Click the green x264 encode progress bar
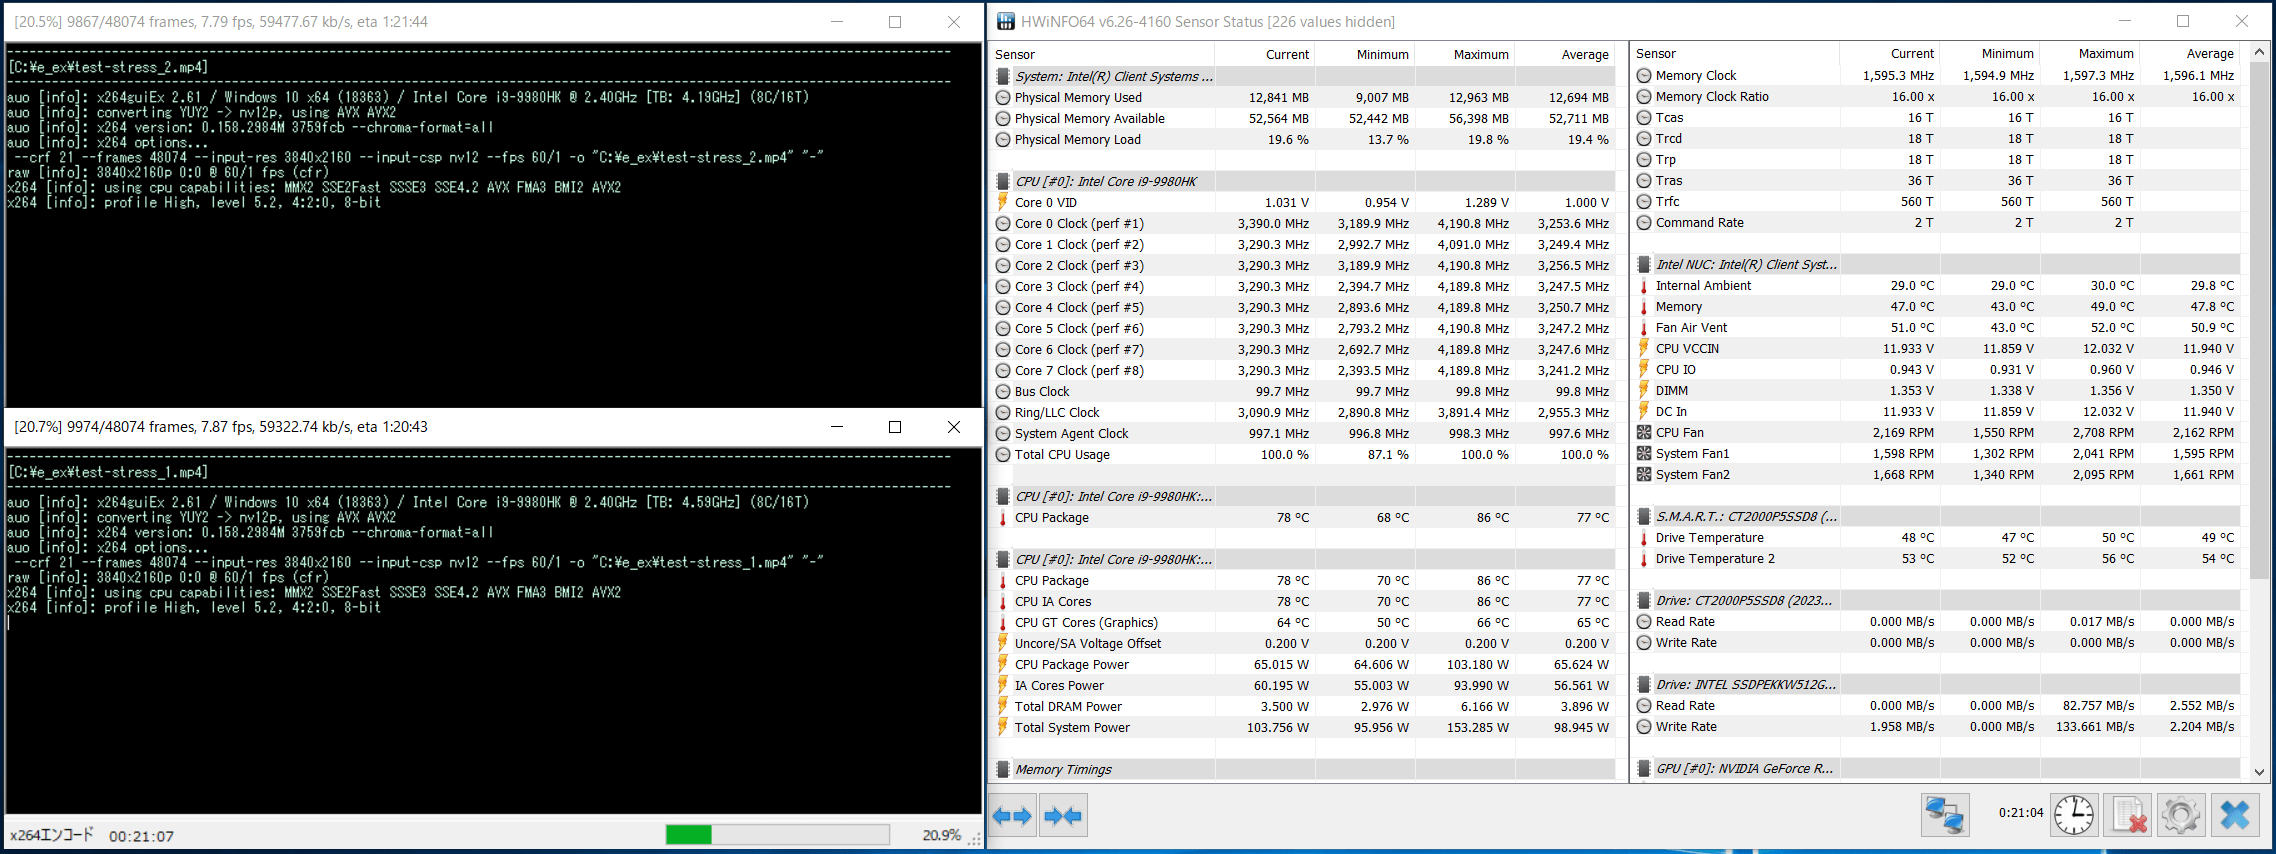This screenshot has width=2276, height=854. [x=778, y=834]
